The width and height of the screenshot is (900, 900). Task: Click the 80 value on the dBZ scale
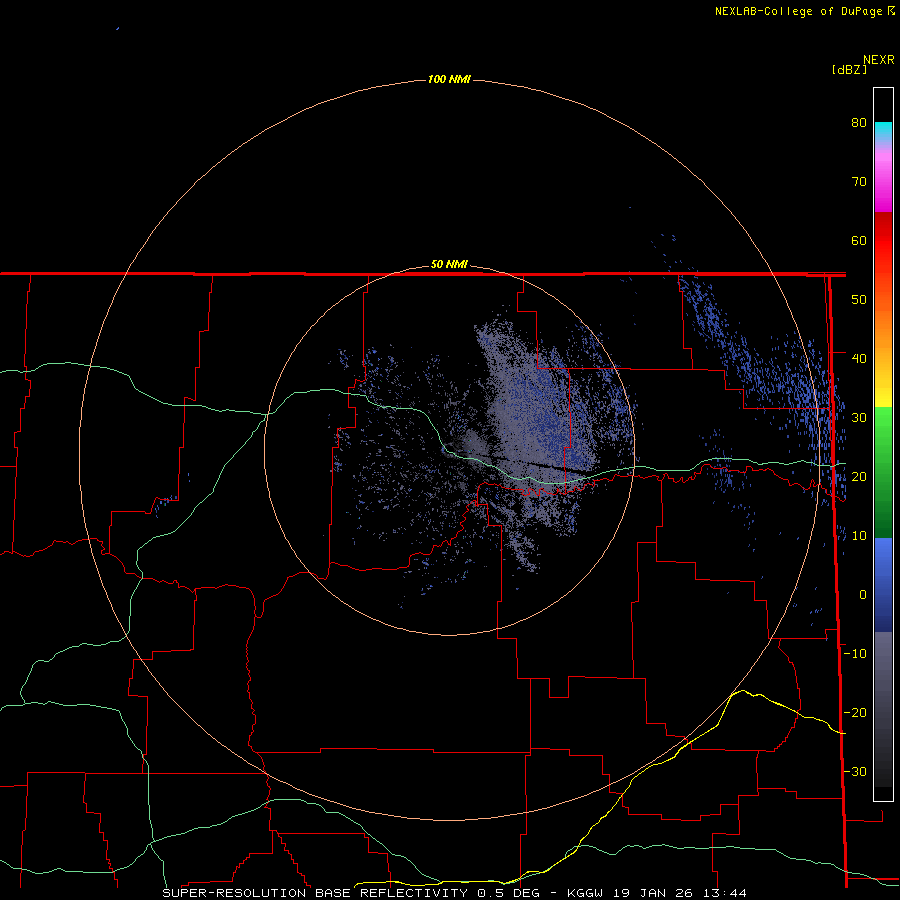pos(859,122)
